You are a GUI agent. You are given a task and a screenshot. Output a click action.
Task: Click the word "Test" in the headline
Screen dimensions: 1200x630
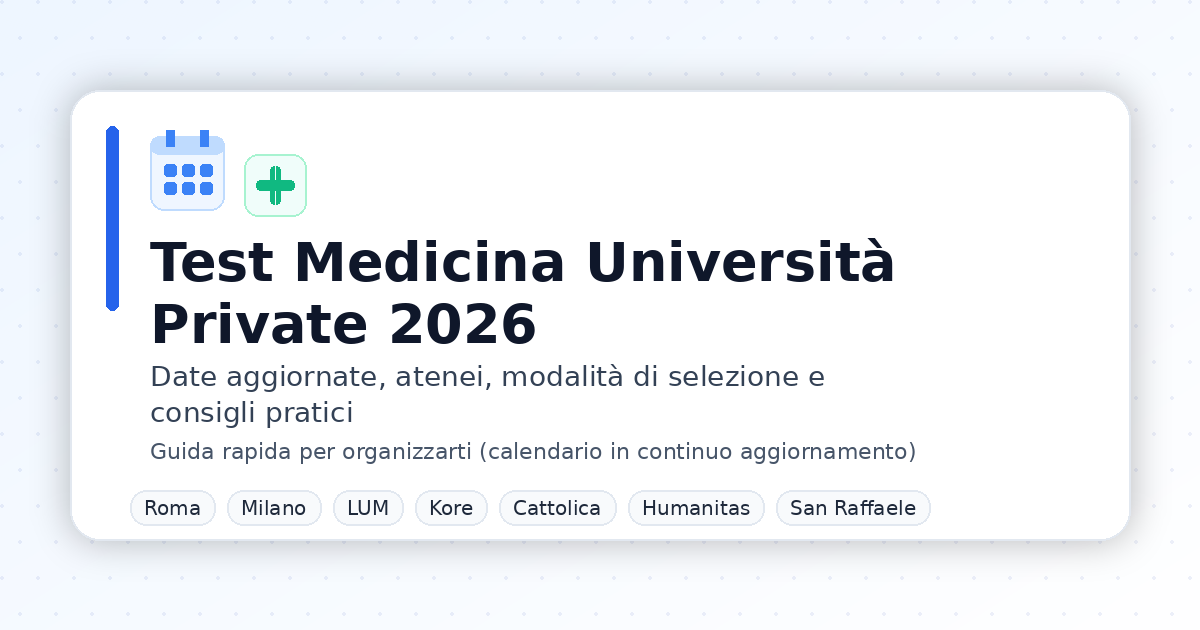(x=211, y=264)
